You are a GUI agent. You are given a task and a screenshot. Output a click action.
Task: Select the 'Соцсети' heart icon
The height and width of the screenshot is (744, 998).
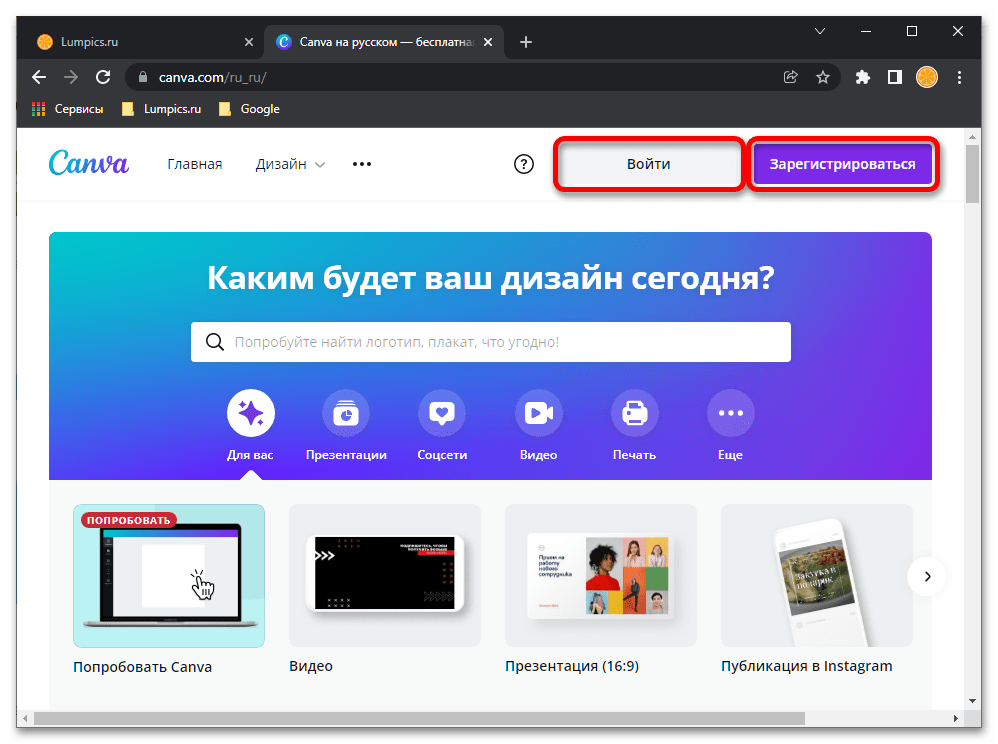click(442, 413)
